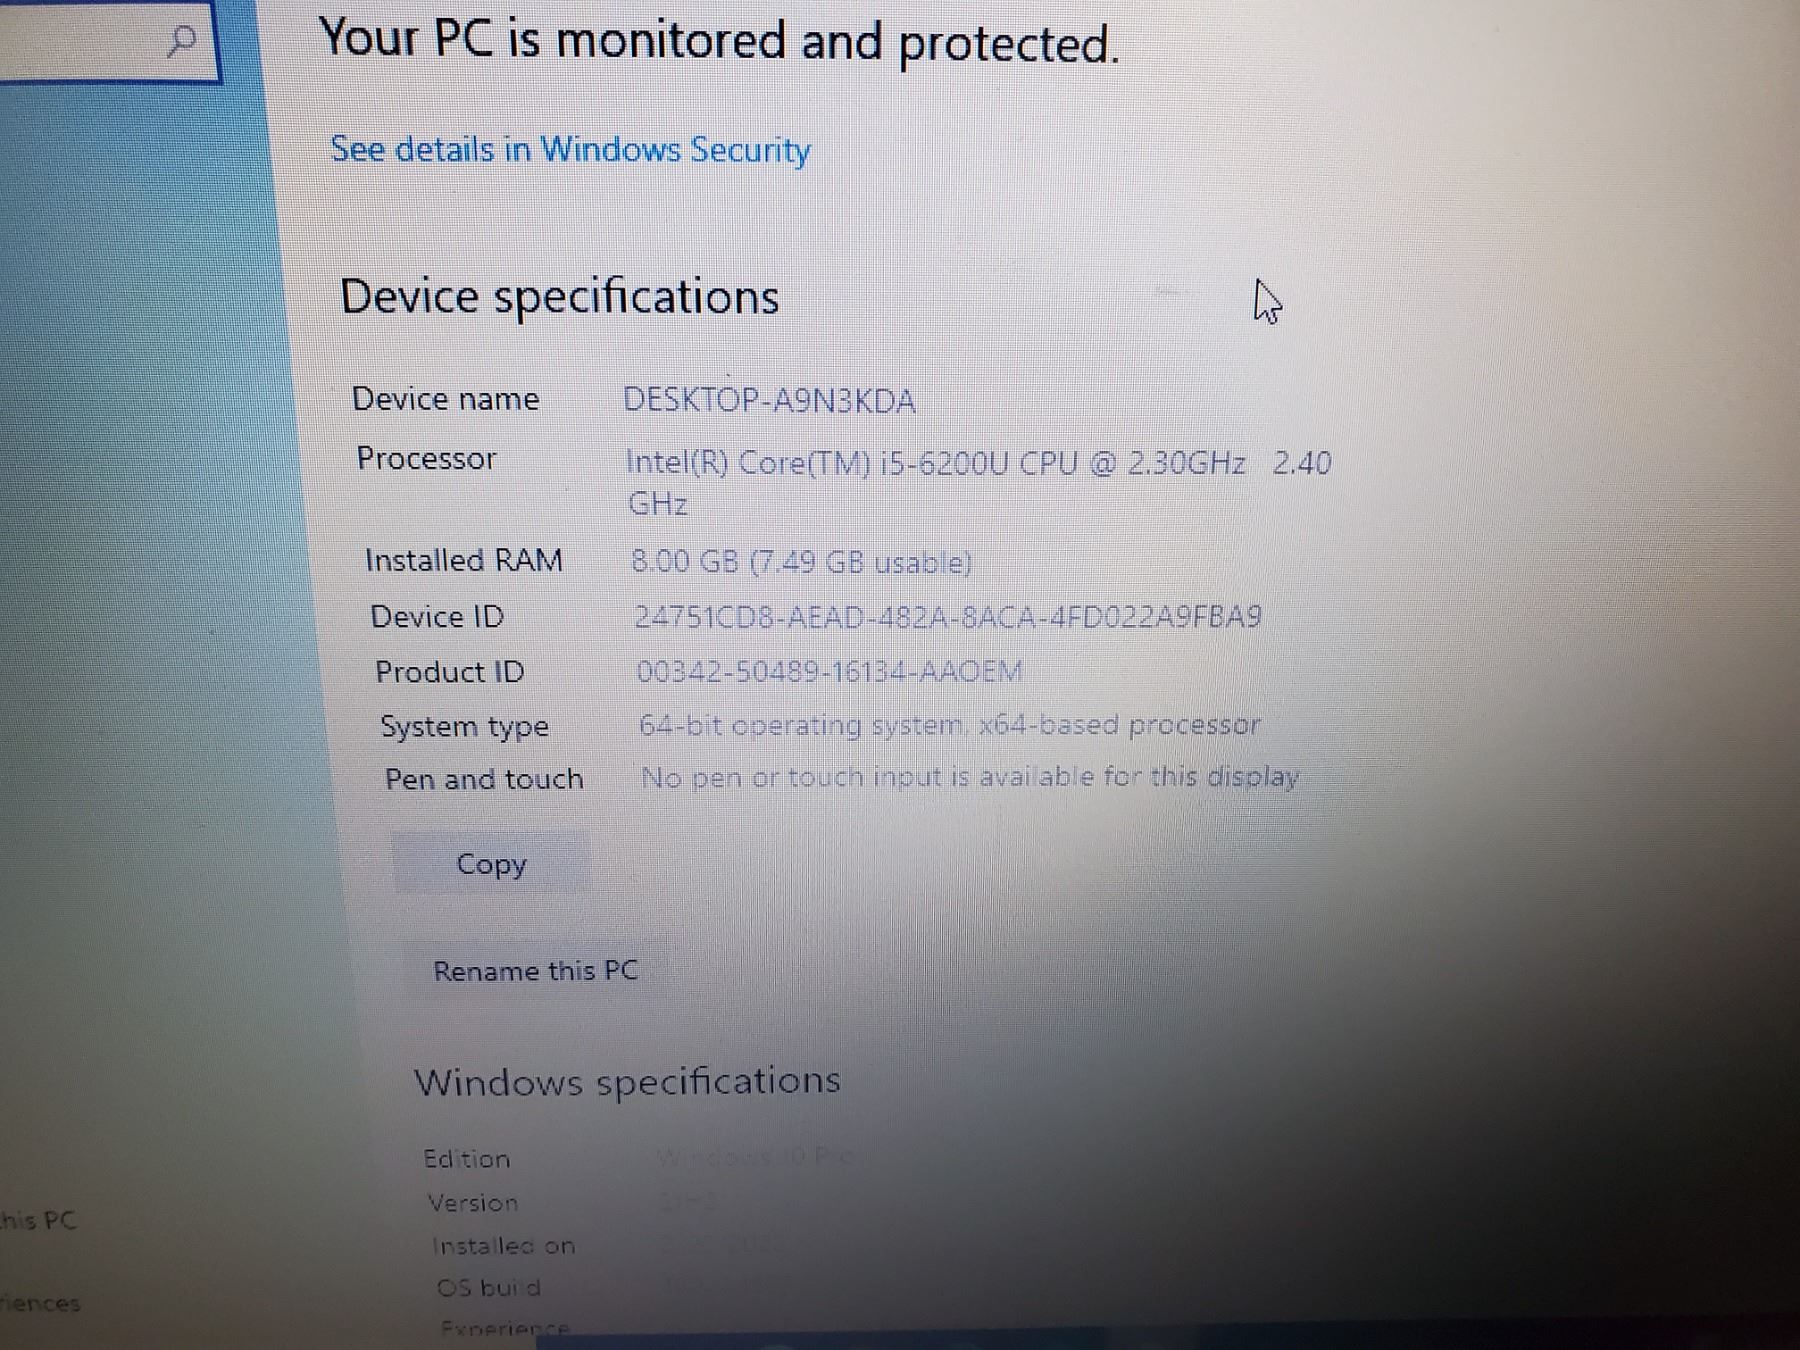The height and width of the screenshot is (1350, 1800).
Task: Select the device name DESKTOP-A9N3KDA text
Action: [x=769, y=401]
